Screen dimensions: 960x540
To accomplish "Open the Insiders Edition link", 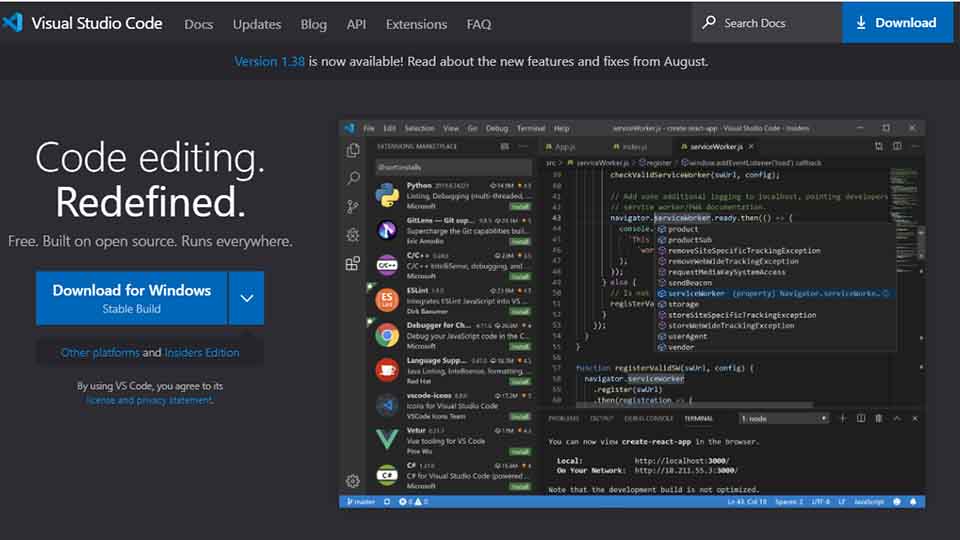I will pyautogui.click(x=202, y=353).
